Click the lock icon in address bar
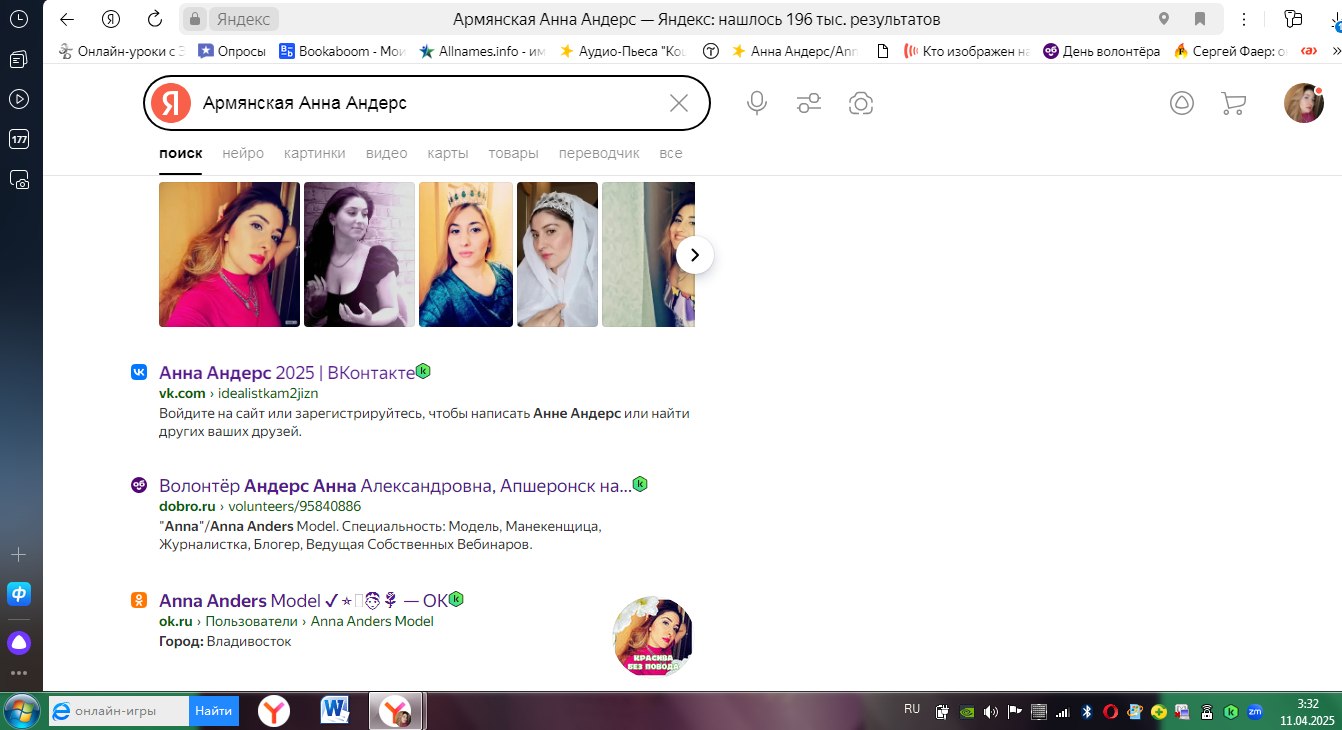1342x730 pixels. pyautogui.click(x=196, y=19)
